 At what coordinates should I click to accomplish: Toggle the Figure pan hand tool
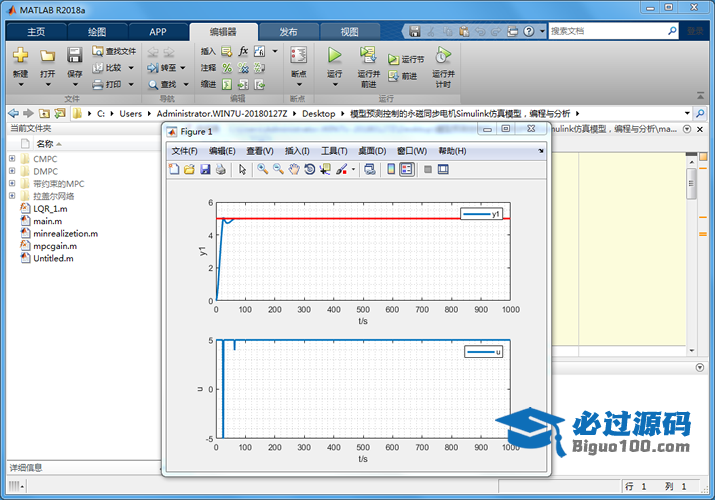[x=294, y=170]
